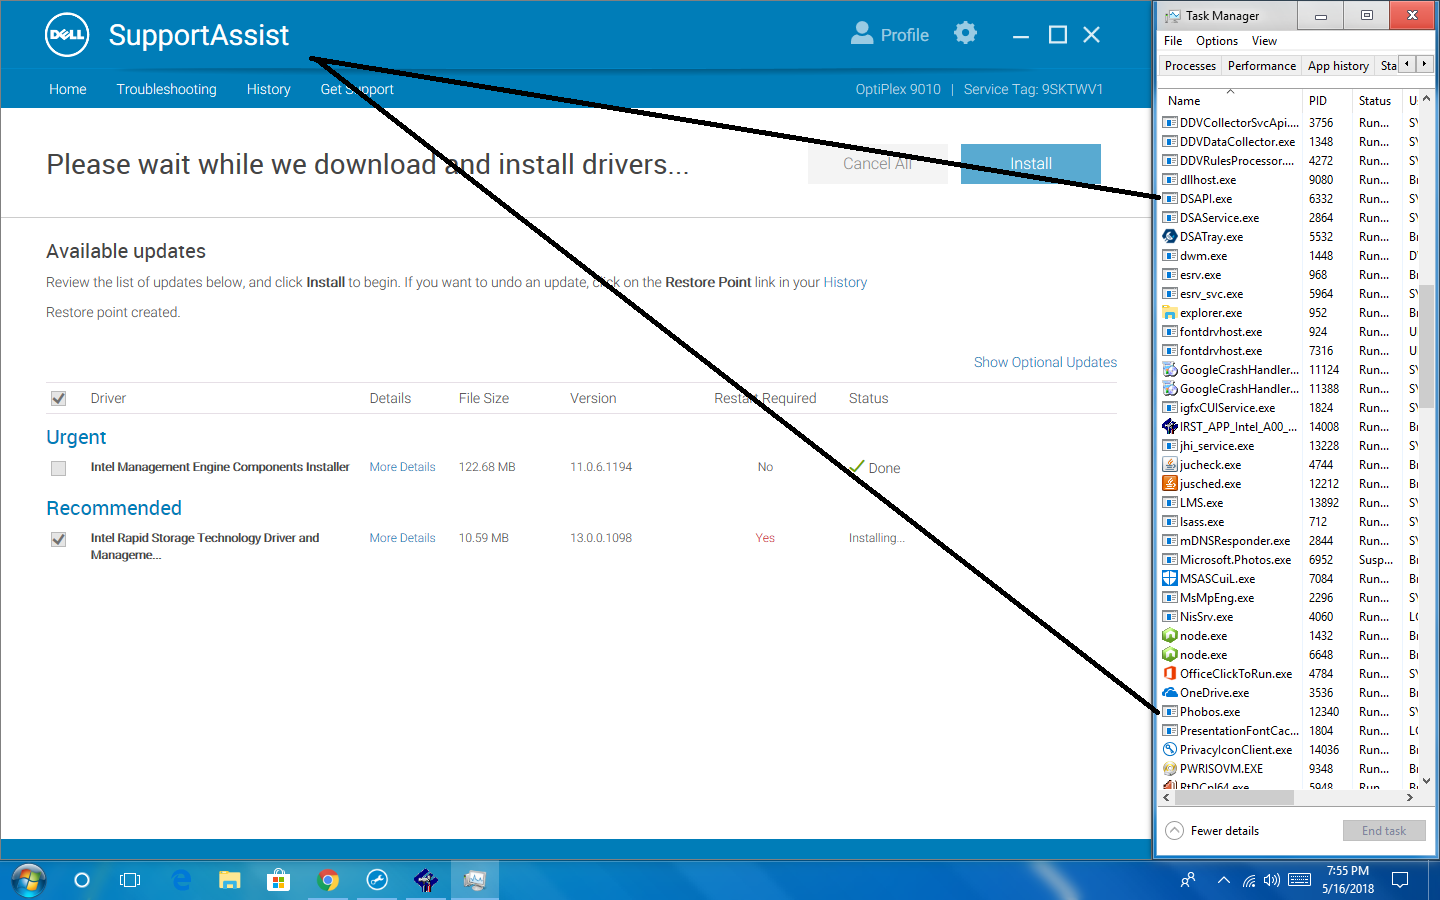Open the volume control in system tray

click(x=1272, y=880)
